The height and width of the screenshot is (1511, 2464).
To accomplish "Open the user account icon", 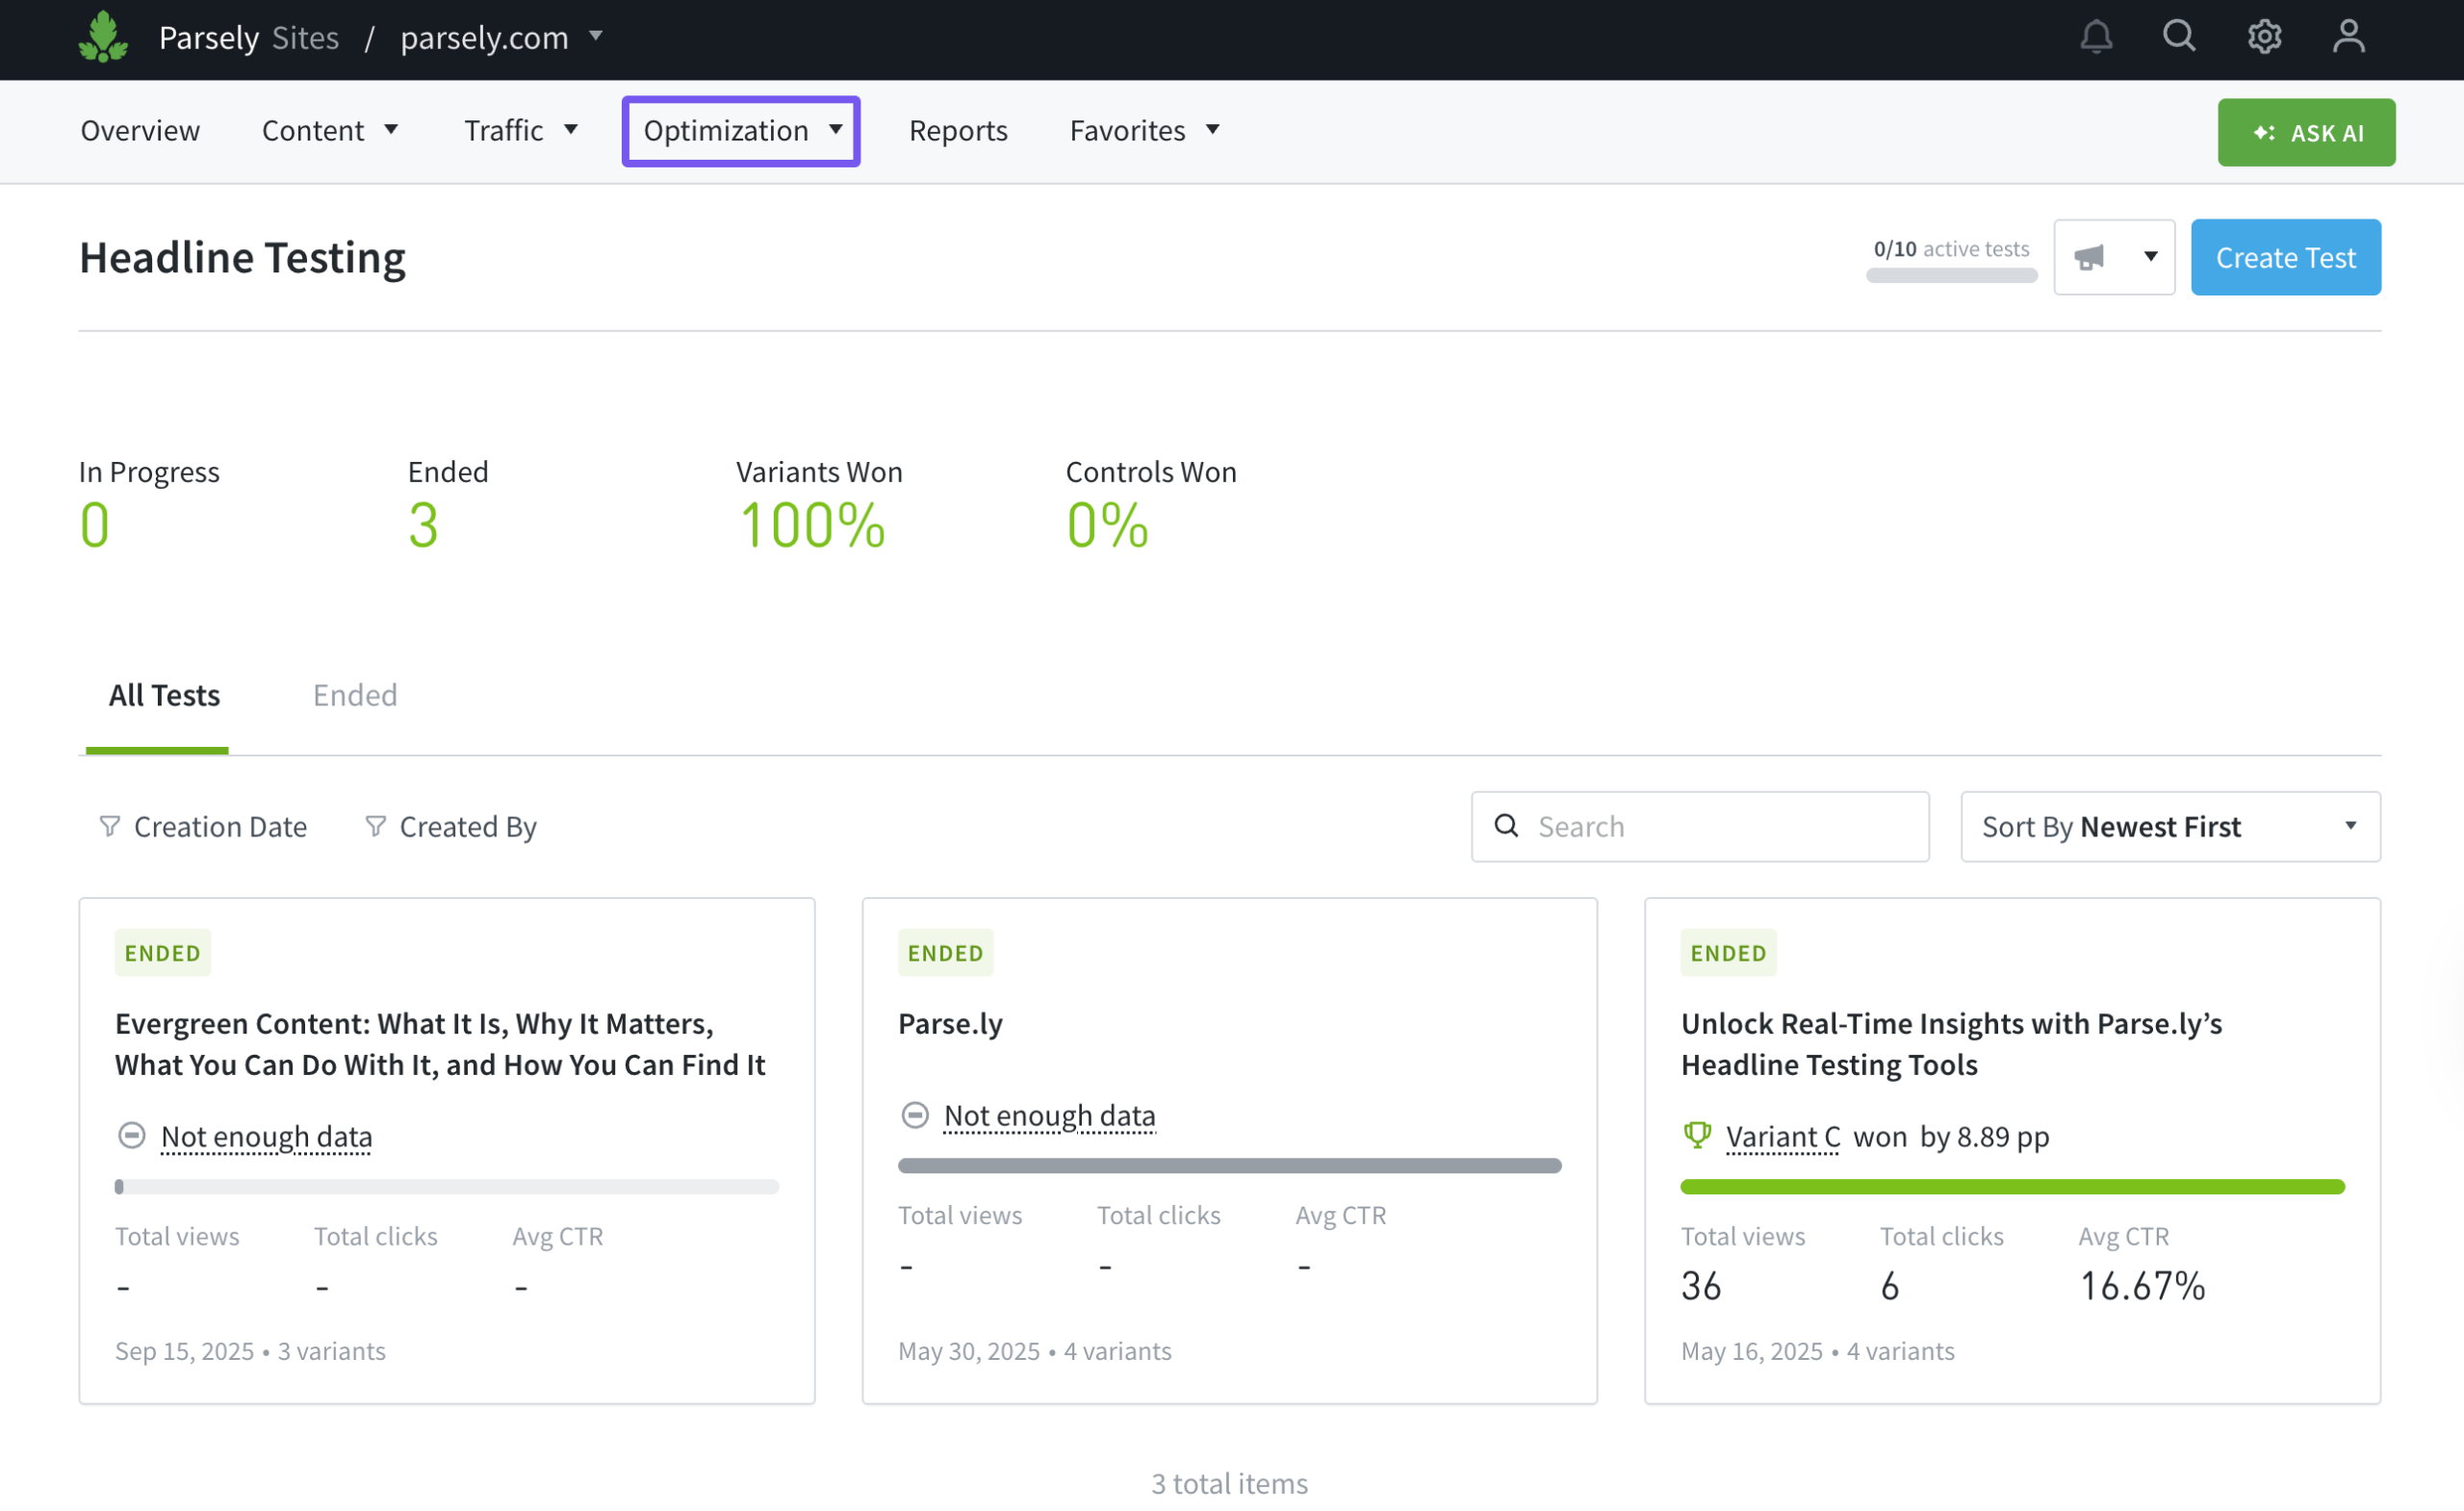I will click(x=2347, y=37).
